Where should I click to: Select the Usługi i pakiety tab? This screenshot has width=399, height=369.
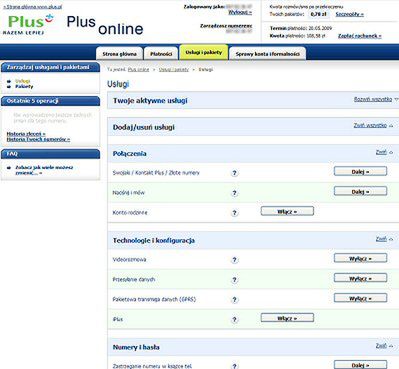(204, 52)
